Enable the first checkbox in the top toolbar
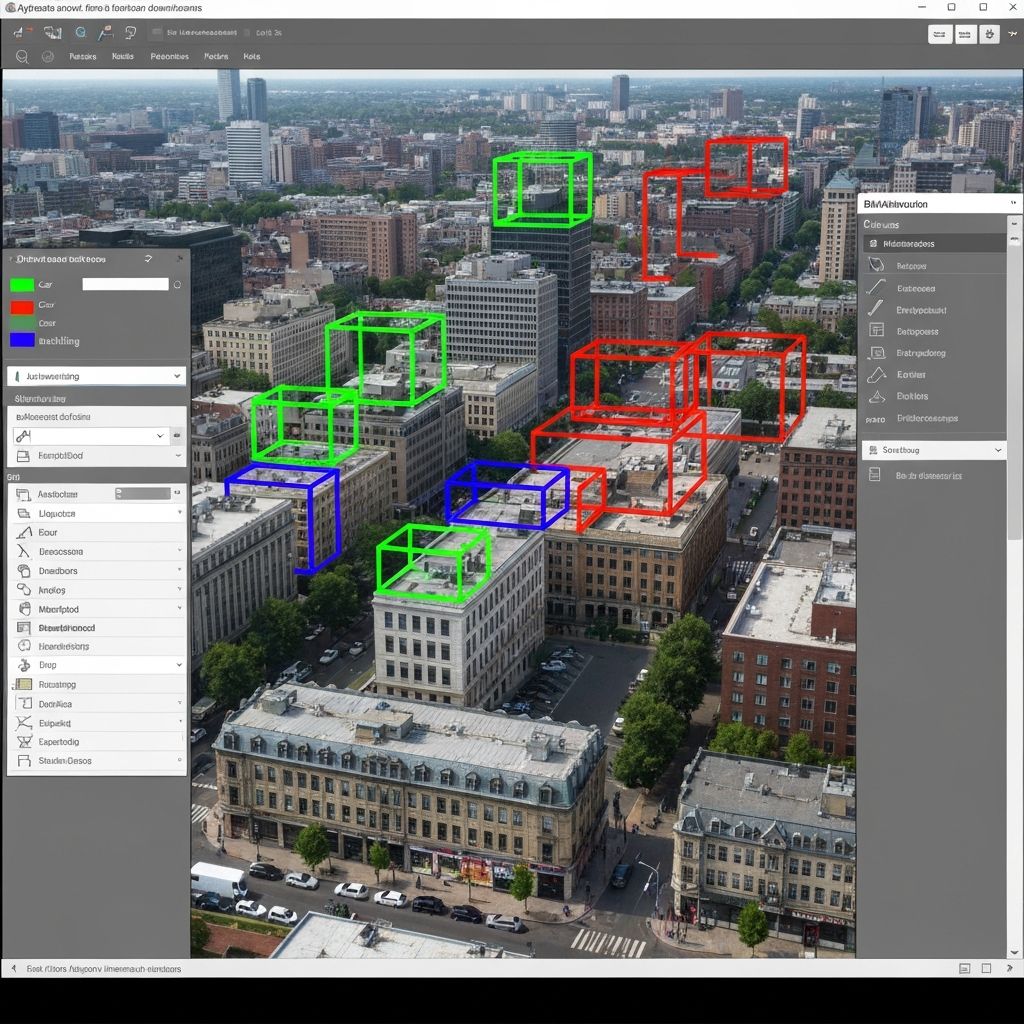 (157, 33)
